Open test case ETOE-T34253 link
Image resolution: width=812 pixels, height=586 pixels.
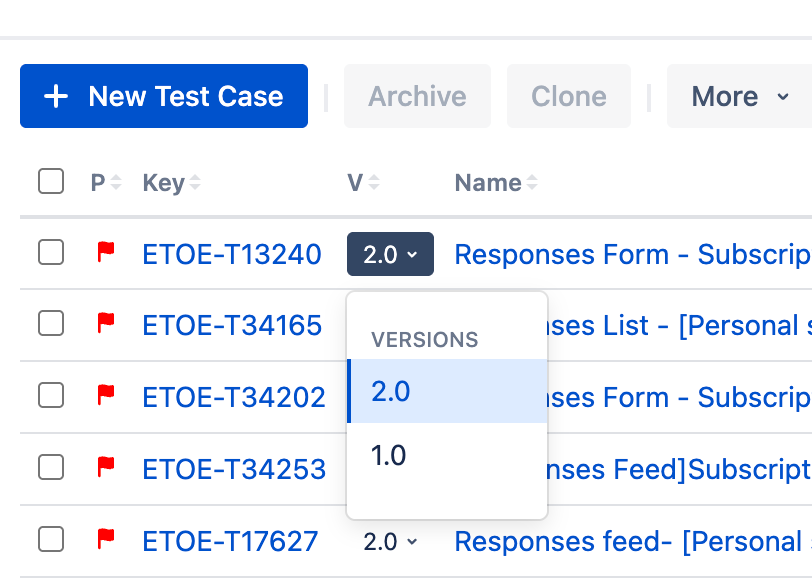coord(234,470)
